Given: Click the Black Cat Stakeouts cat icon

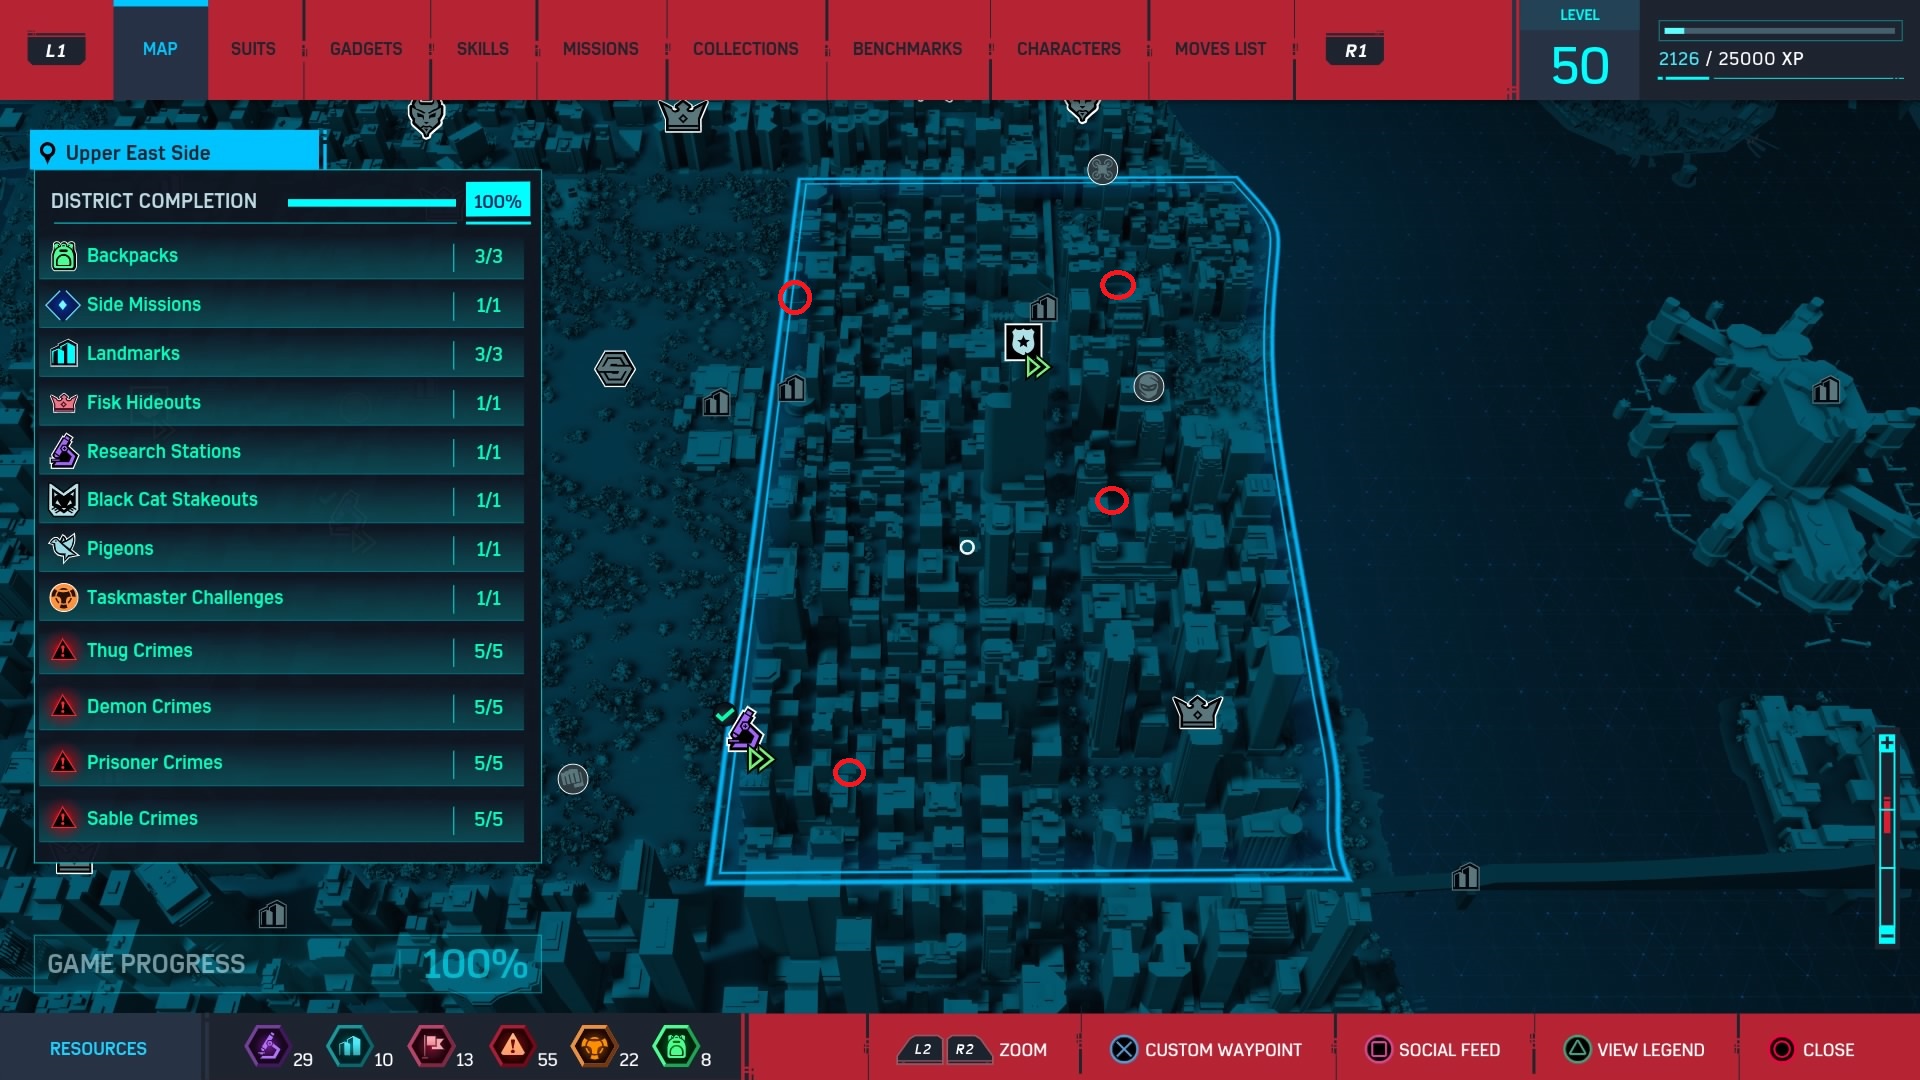Looking at the screenshot, I should click(63, 500).
